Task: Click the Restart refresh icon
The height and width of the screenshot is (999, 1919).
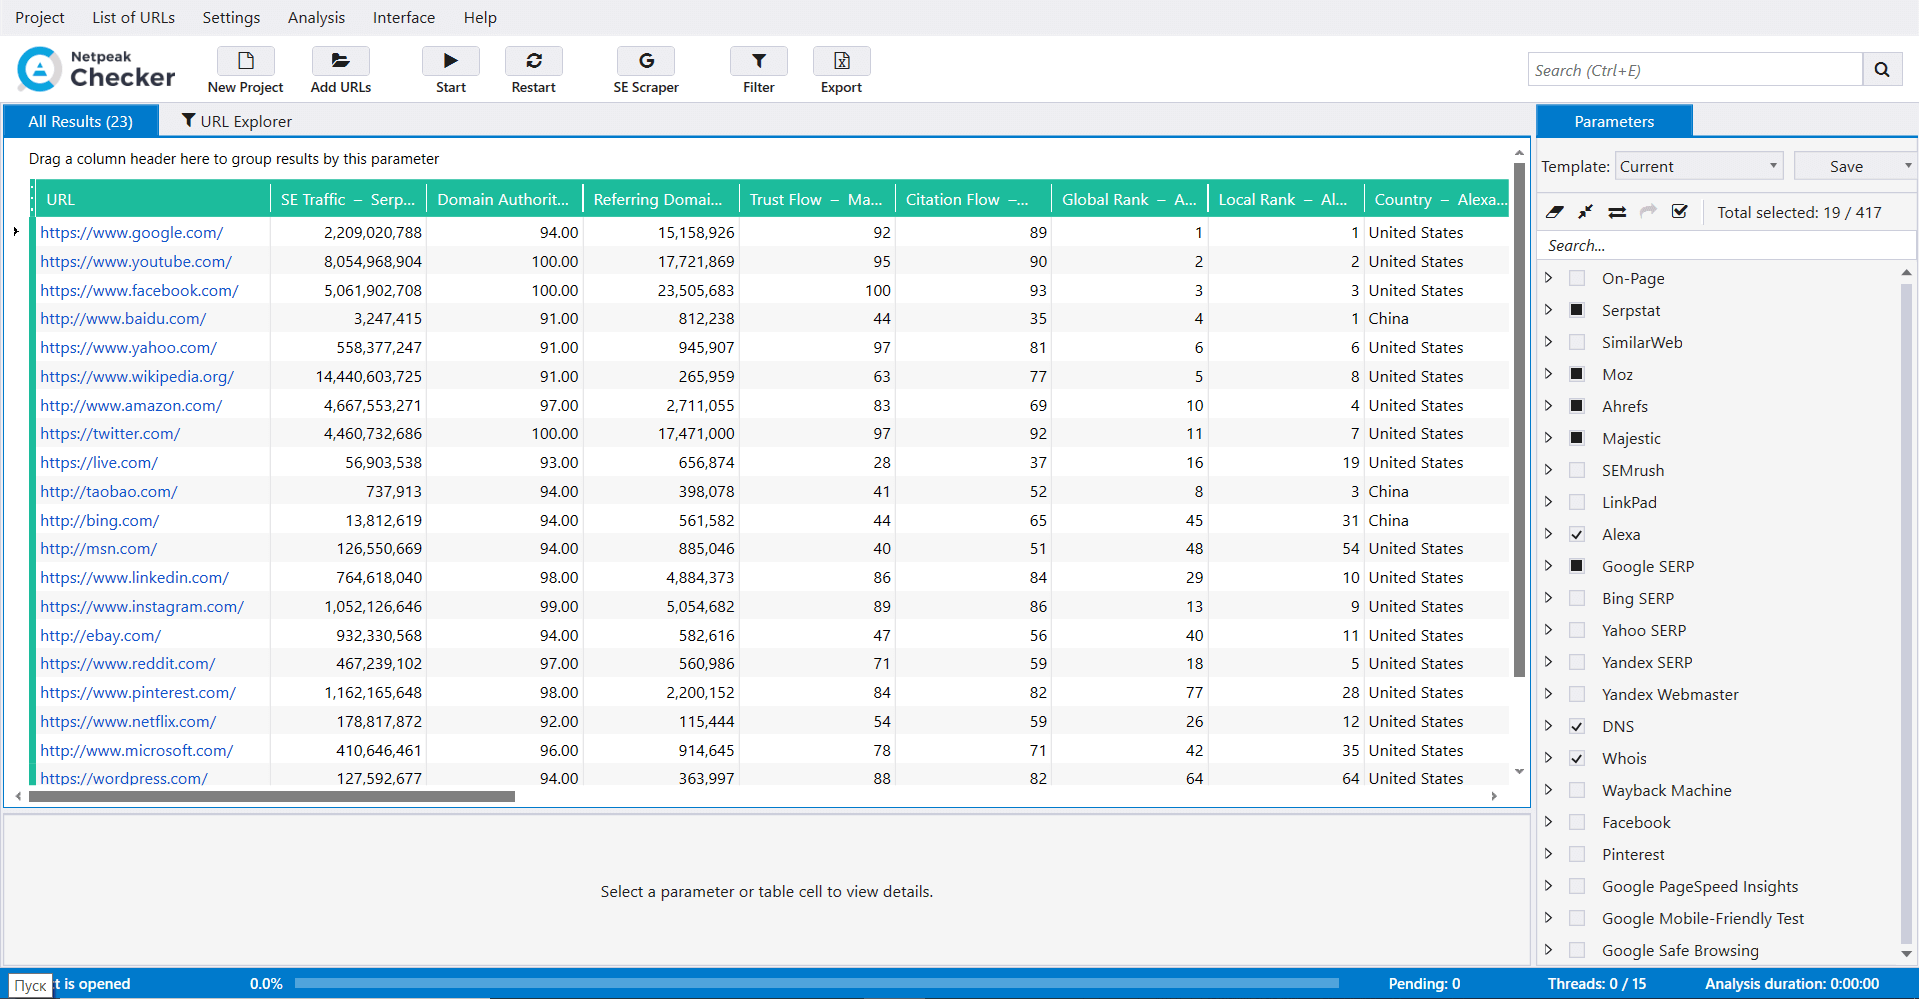Action: (x=534, y=61)
